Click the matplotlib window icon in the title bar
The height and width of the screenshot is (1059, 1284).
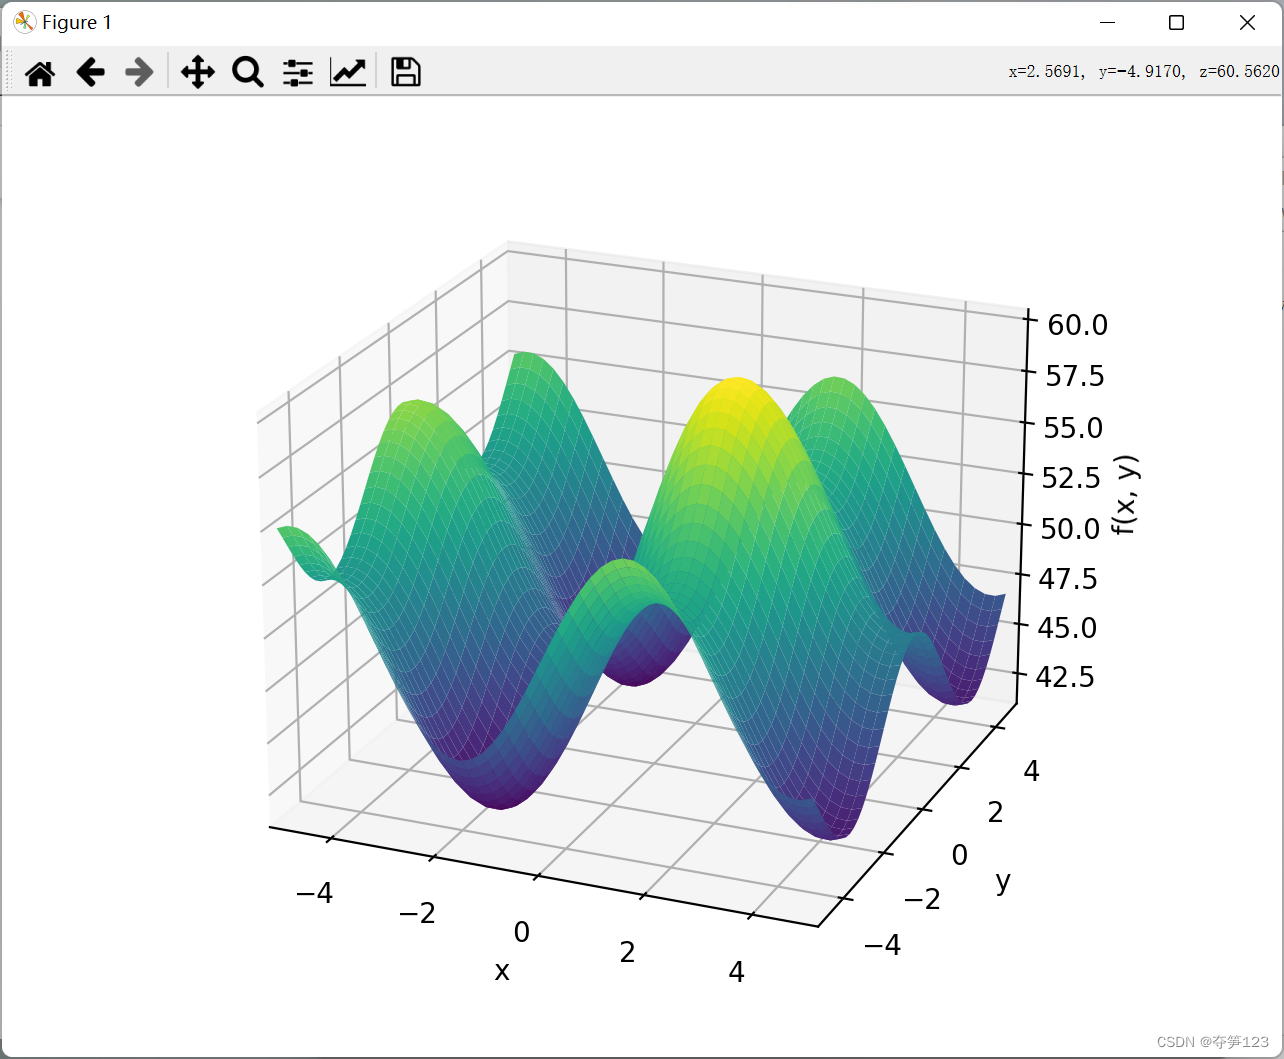pos(24,22)
